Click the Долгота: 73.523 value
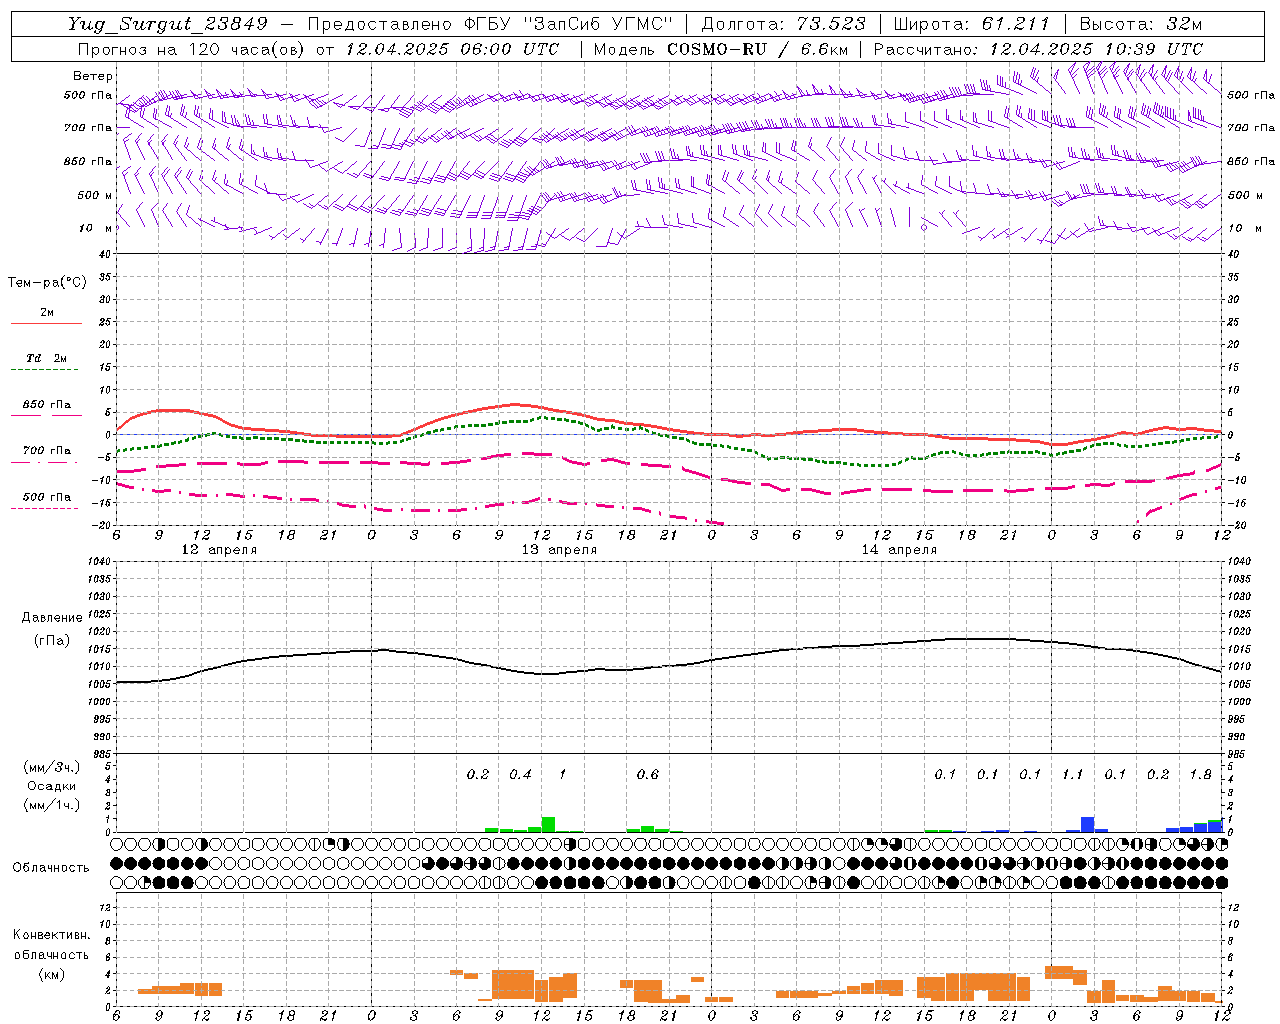The height and width of the screenshot is (1024, 1280). (783, 24)
